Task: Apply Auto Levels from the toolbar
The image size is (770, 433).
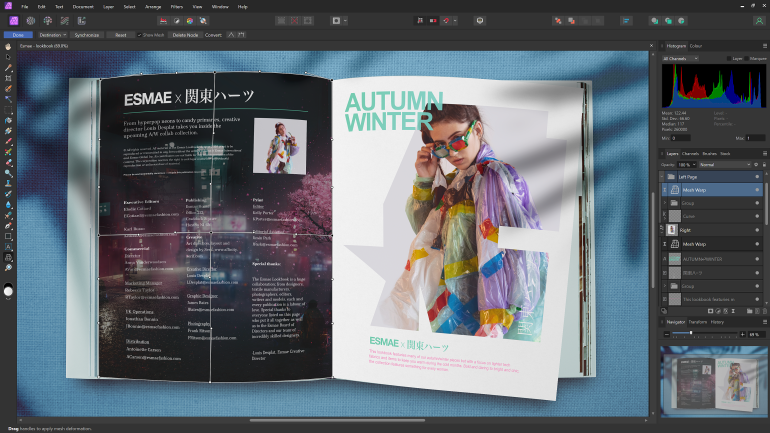Action: point(163,21)
